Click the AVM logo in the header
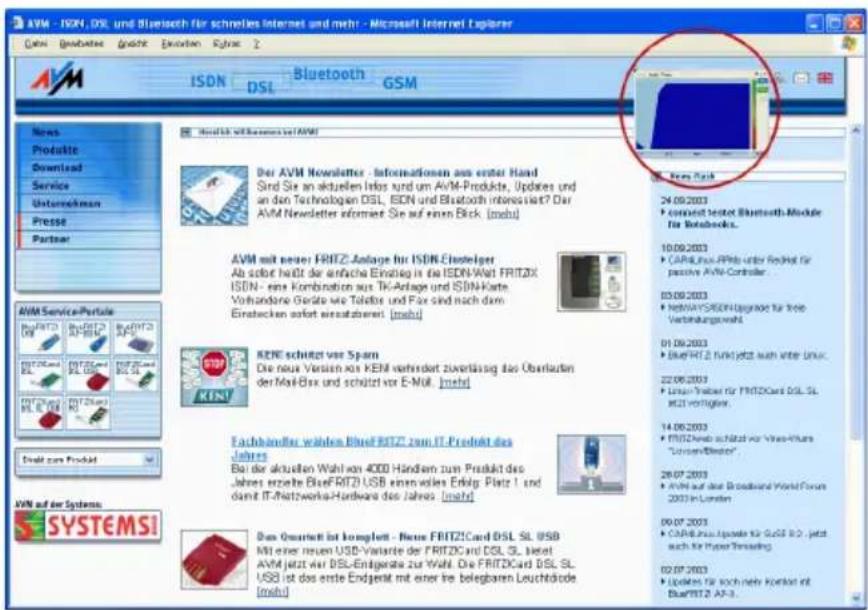868x610 pixels. (x=57, y=78)
